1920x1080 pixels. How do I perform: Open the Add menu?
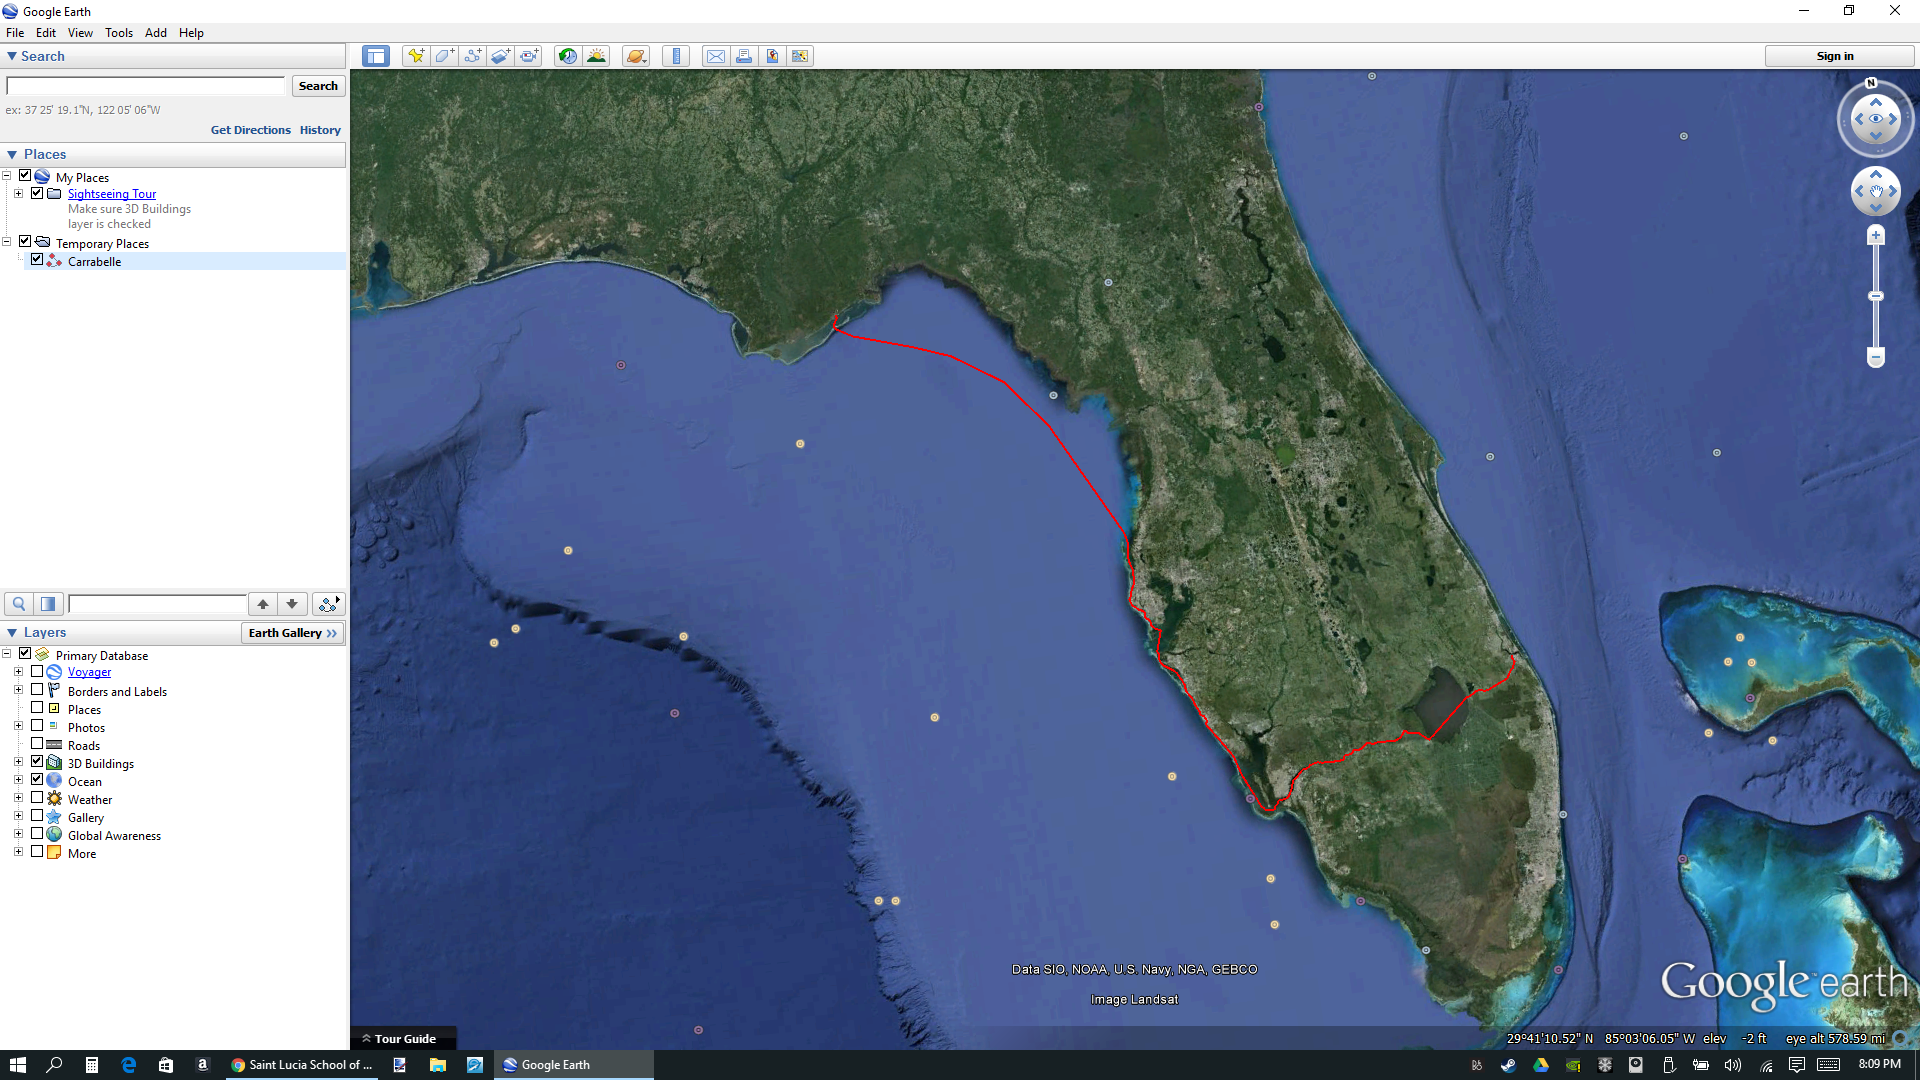(x=156, y=32)
